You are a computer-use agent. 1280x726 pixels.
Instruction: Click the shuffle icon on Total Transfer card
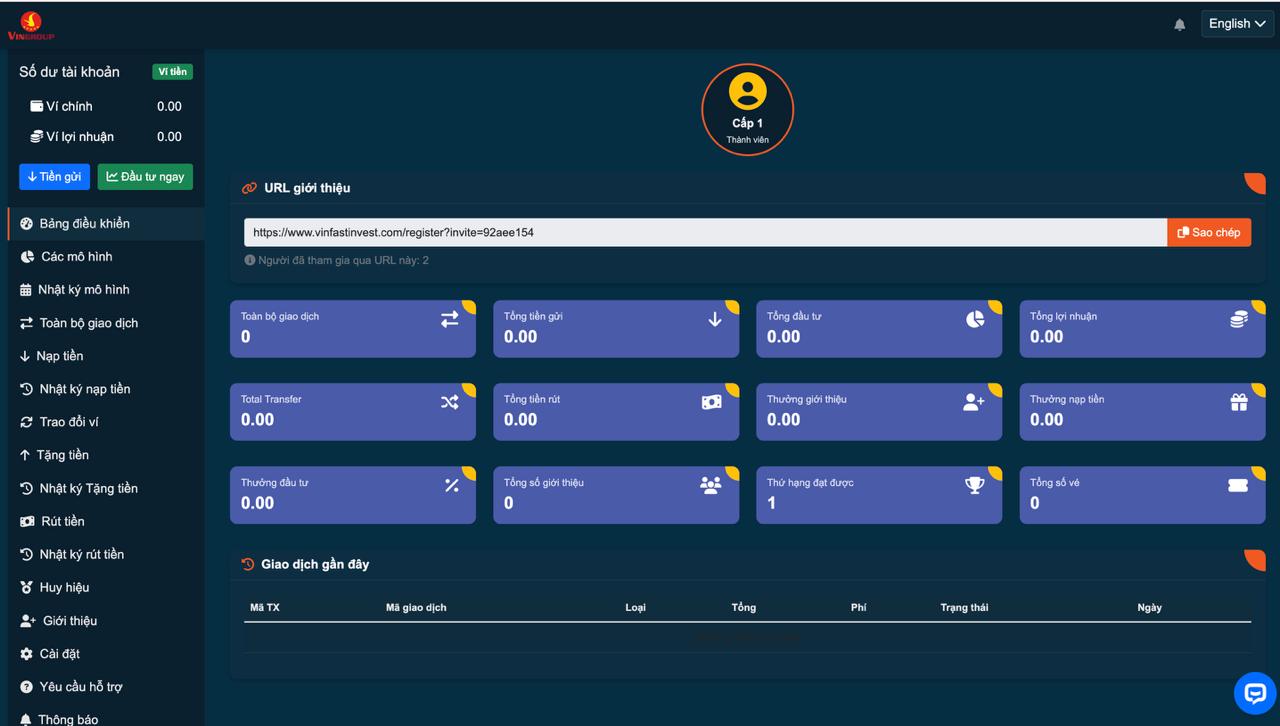point(450,402)
